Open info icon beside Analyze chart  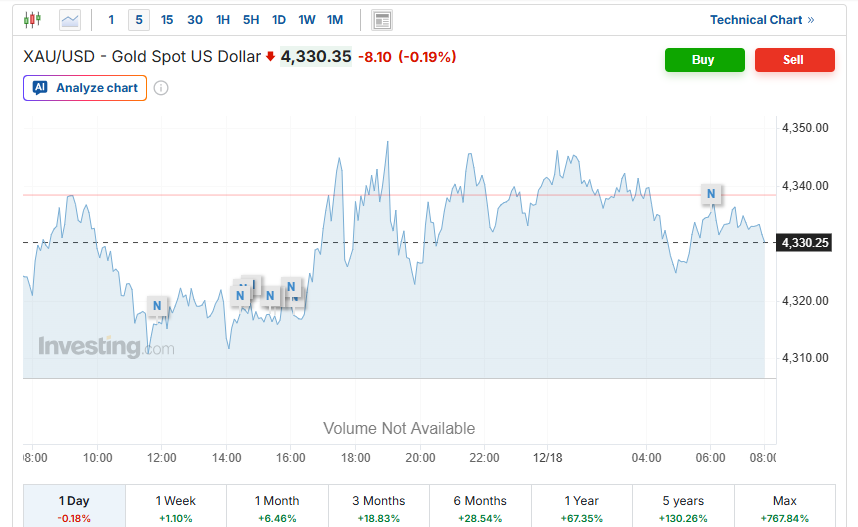coord(161,88)
